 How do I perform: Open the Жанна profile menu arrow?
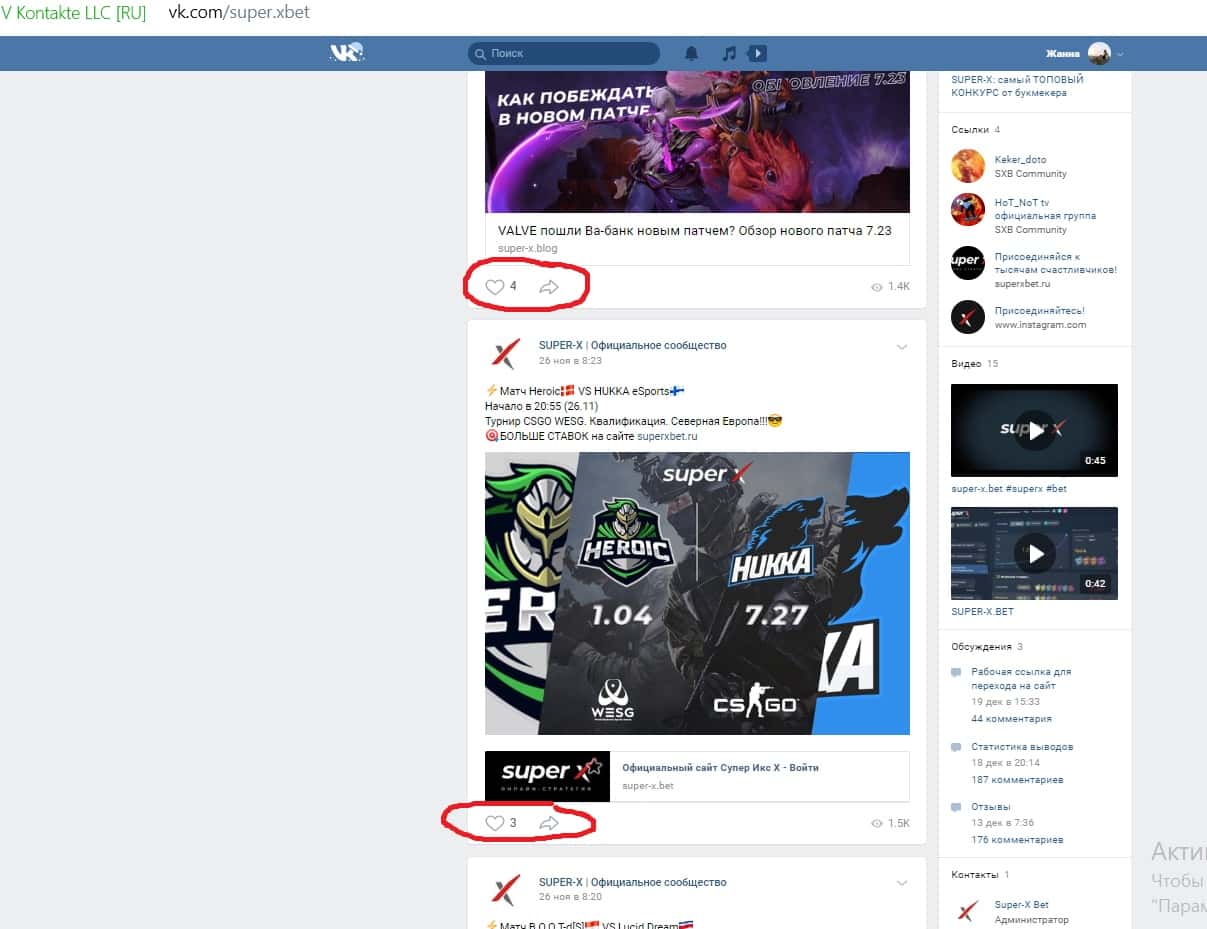click(1120, 54)
